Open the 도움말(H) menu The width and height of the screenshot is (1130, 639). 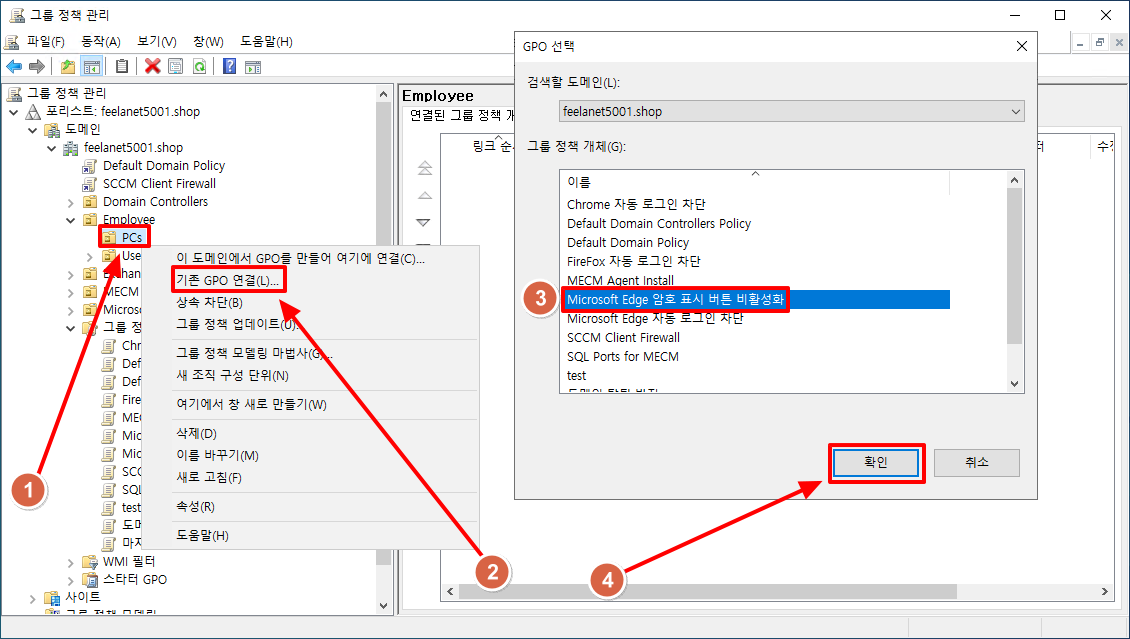tap(267, 42)
